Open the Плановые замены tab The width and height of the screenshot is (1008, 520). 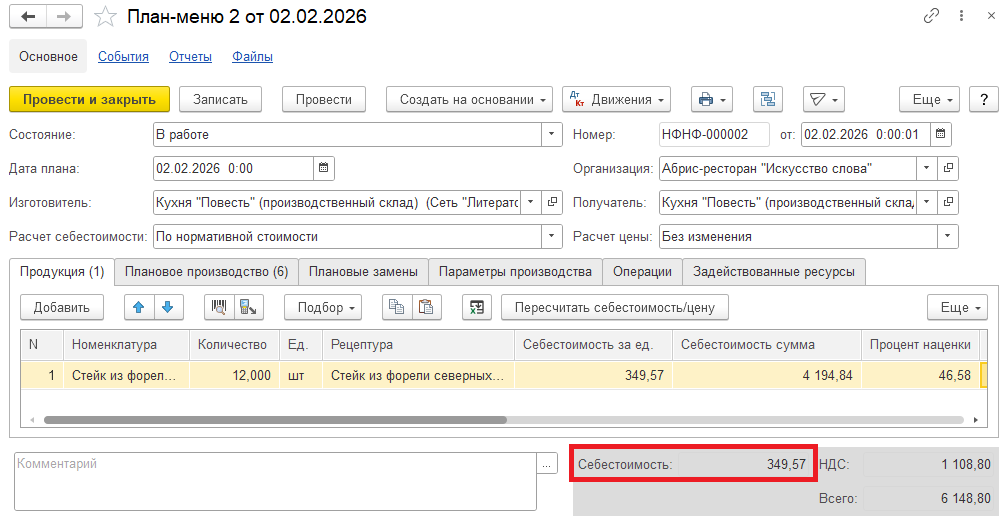[363, 272]
